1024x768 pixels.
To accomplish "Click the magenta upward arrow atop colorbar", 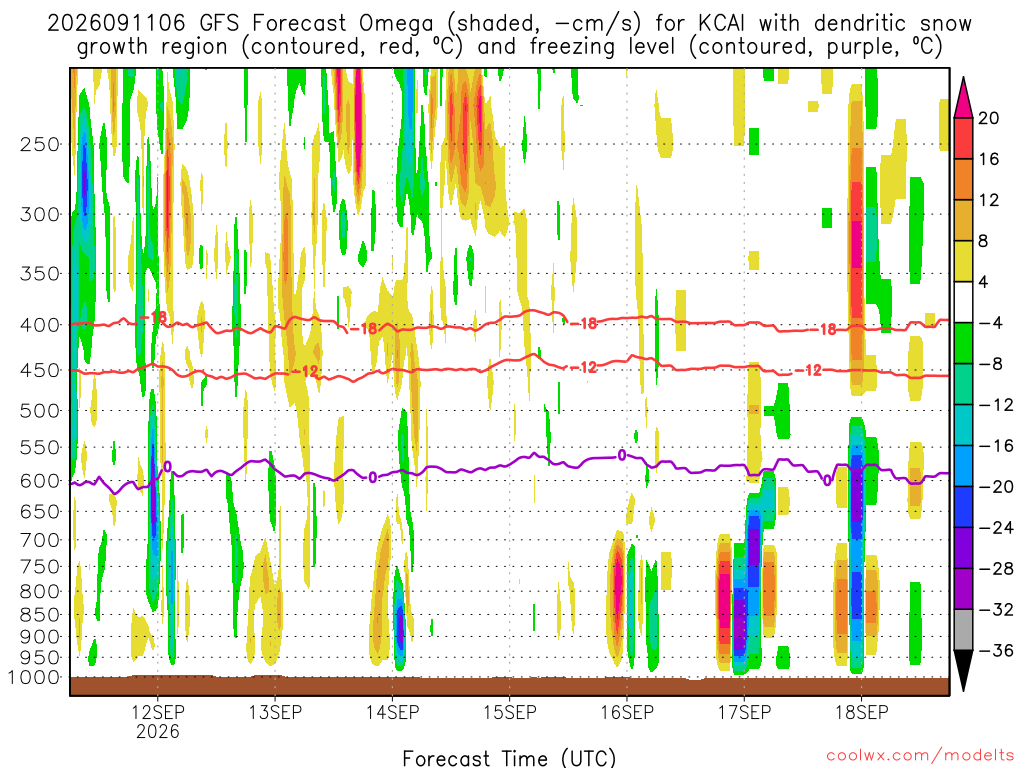I will point(963,97).
